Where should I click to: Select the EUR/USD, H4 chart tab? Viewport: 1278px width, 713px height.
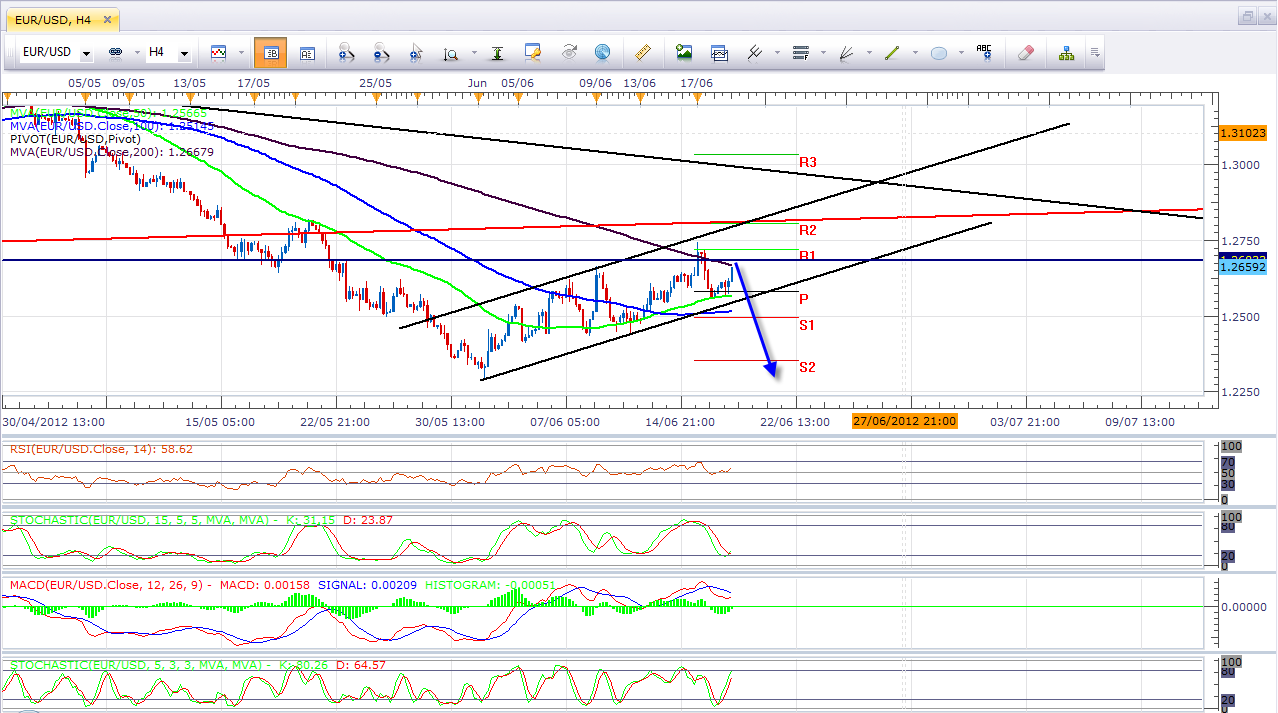coord(62,18)
